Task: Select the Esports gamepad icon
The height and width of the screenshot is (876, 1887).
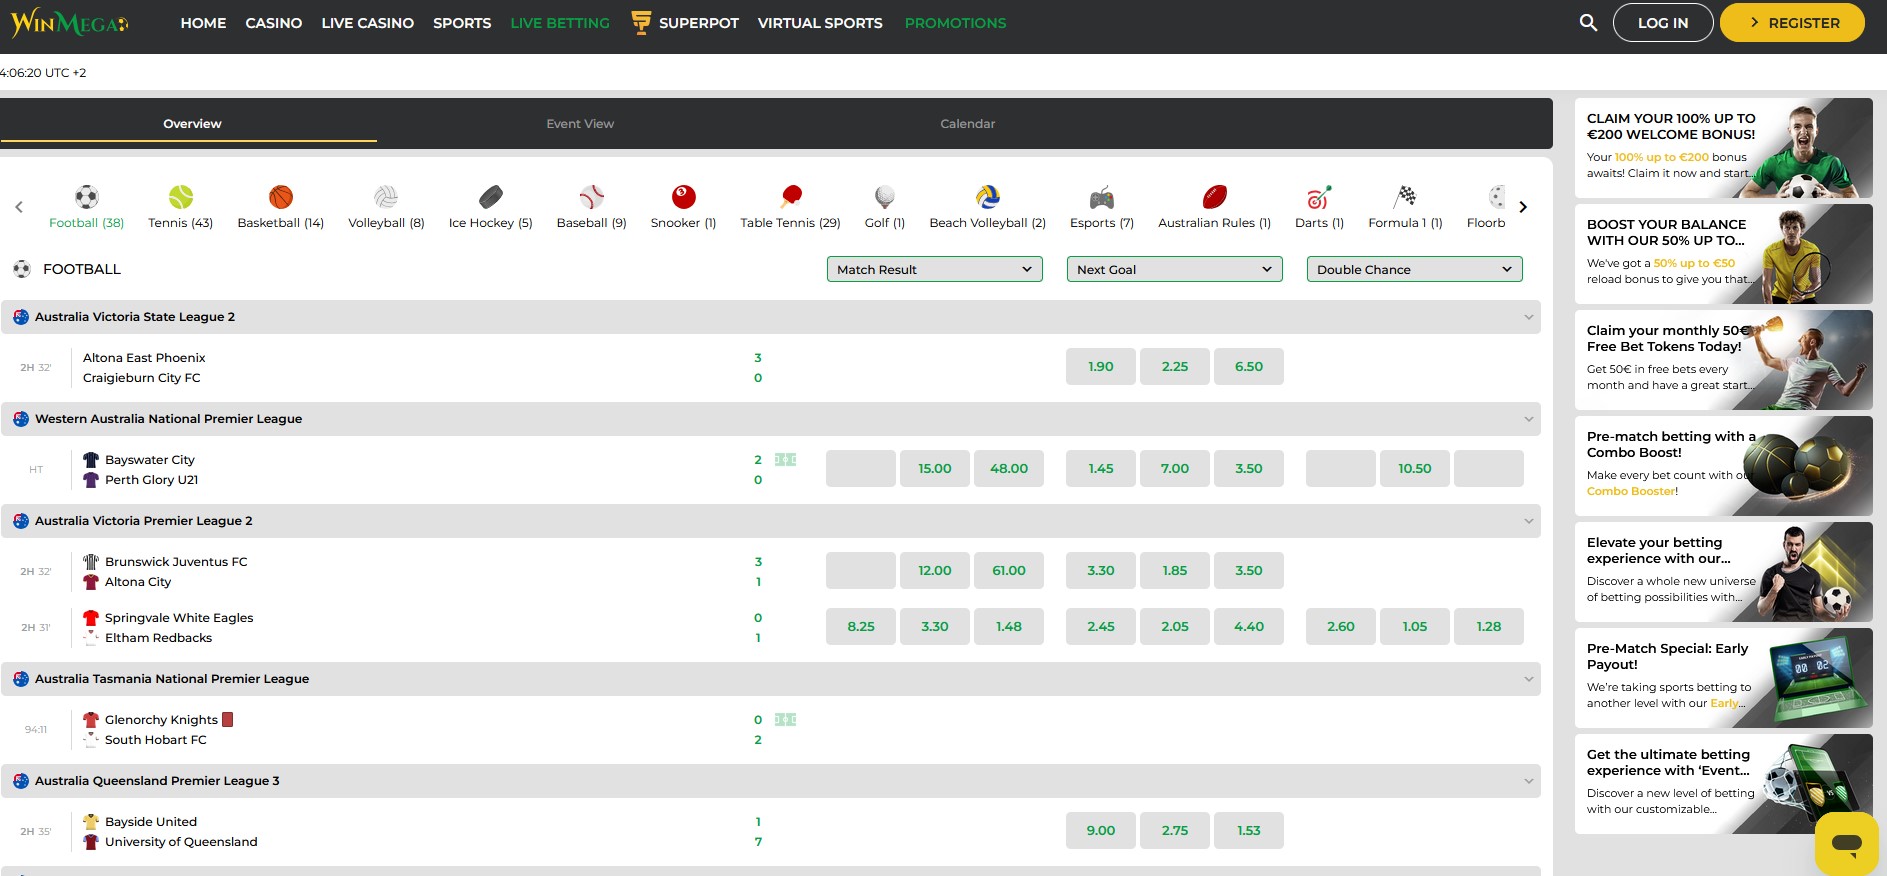Action: pyautogui.click(x=1102, y=196)
